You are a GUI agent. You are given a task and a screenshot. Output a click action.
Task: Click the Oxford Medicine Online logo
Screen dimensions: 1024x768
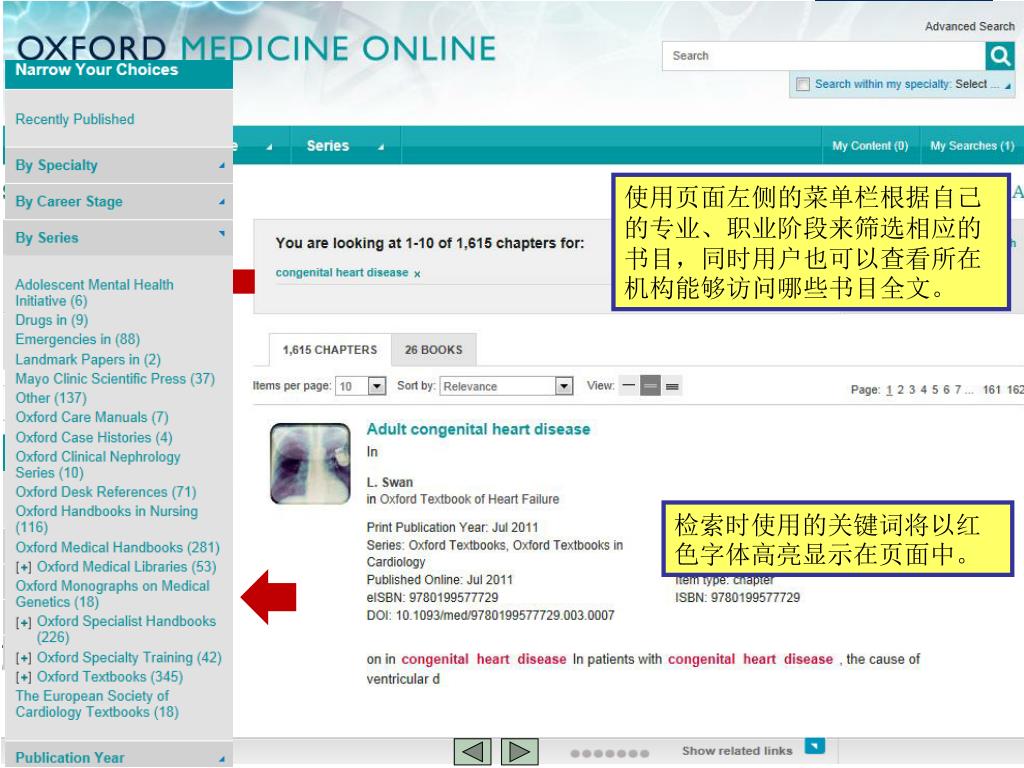pos(256,49)
